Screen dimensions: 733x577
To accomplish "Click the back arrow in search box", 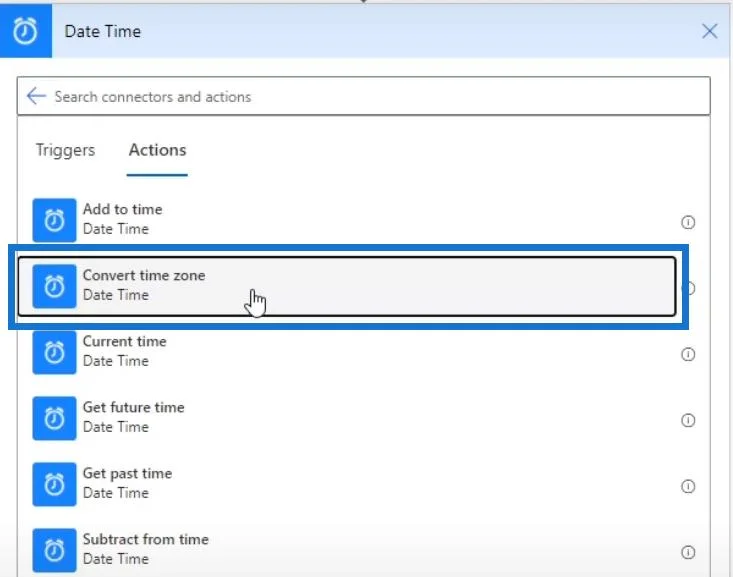I will point(36,96).
